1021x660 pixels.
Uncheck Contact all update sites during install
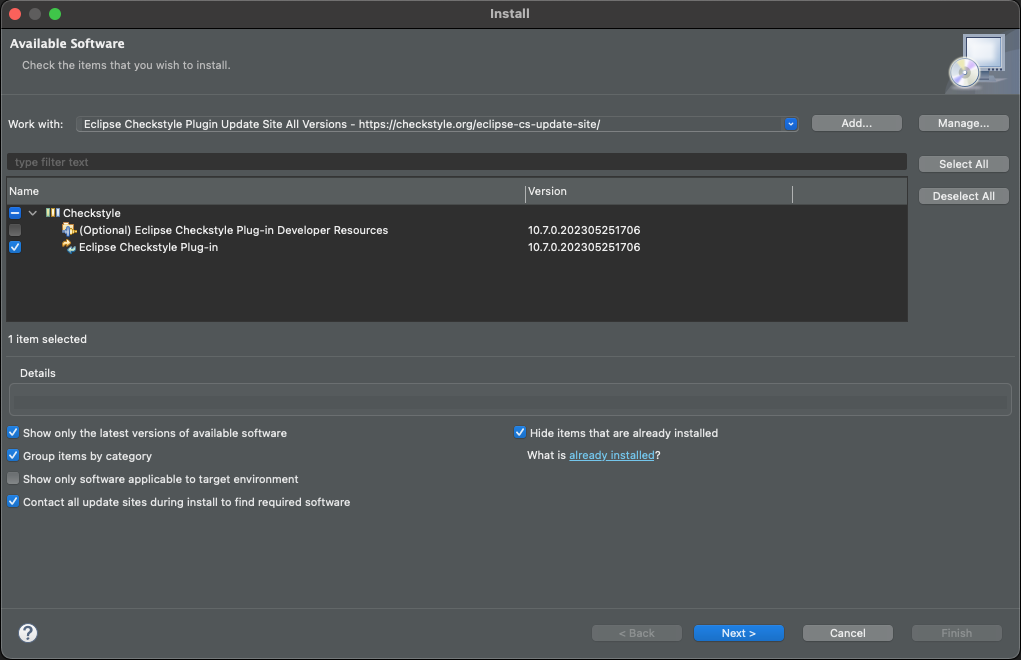click(x=12, y=501)
